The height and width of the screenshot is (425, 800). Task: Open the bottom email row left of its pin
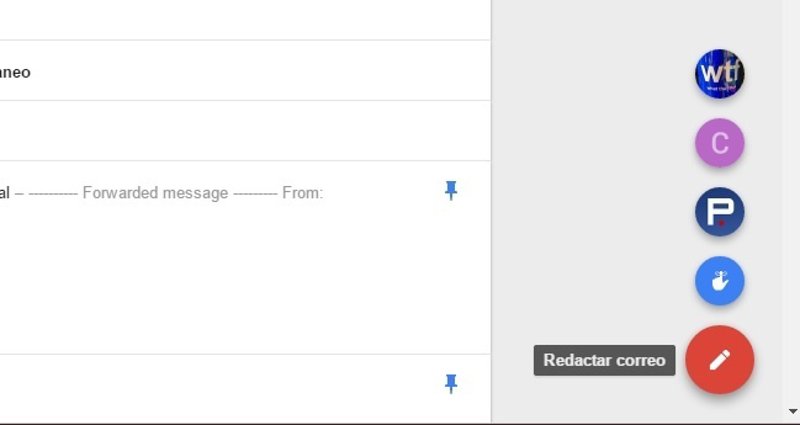point(200,385)
